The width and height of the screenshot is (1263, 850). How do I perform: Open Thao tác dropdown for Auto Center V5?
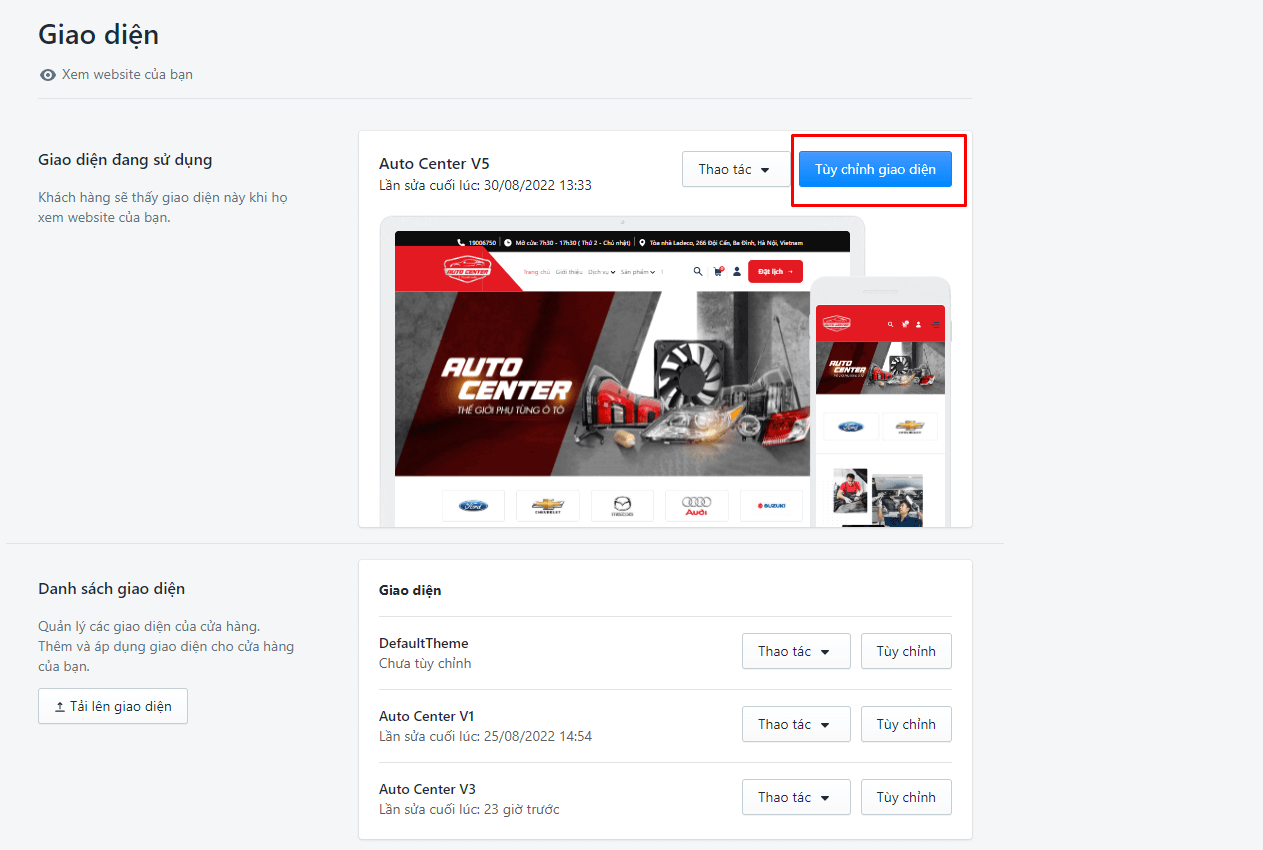point(736,169)
